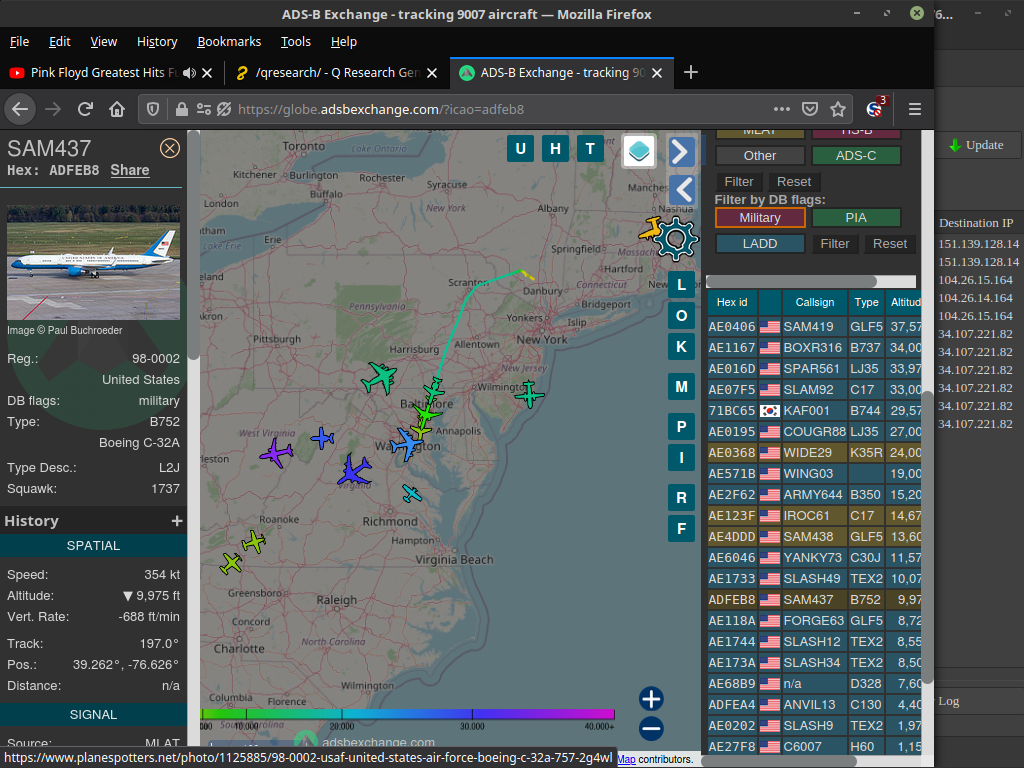Expand the History section plus icon
Image resolution: width=1024 pixels, height=768 pixels.
(x=176, y=520)
